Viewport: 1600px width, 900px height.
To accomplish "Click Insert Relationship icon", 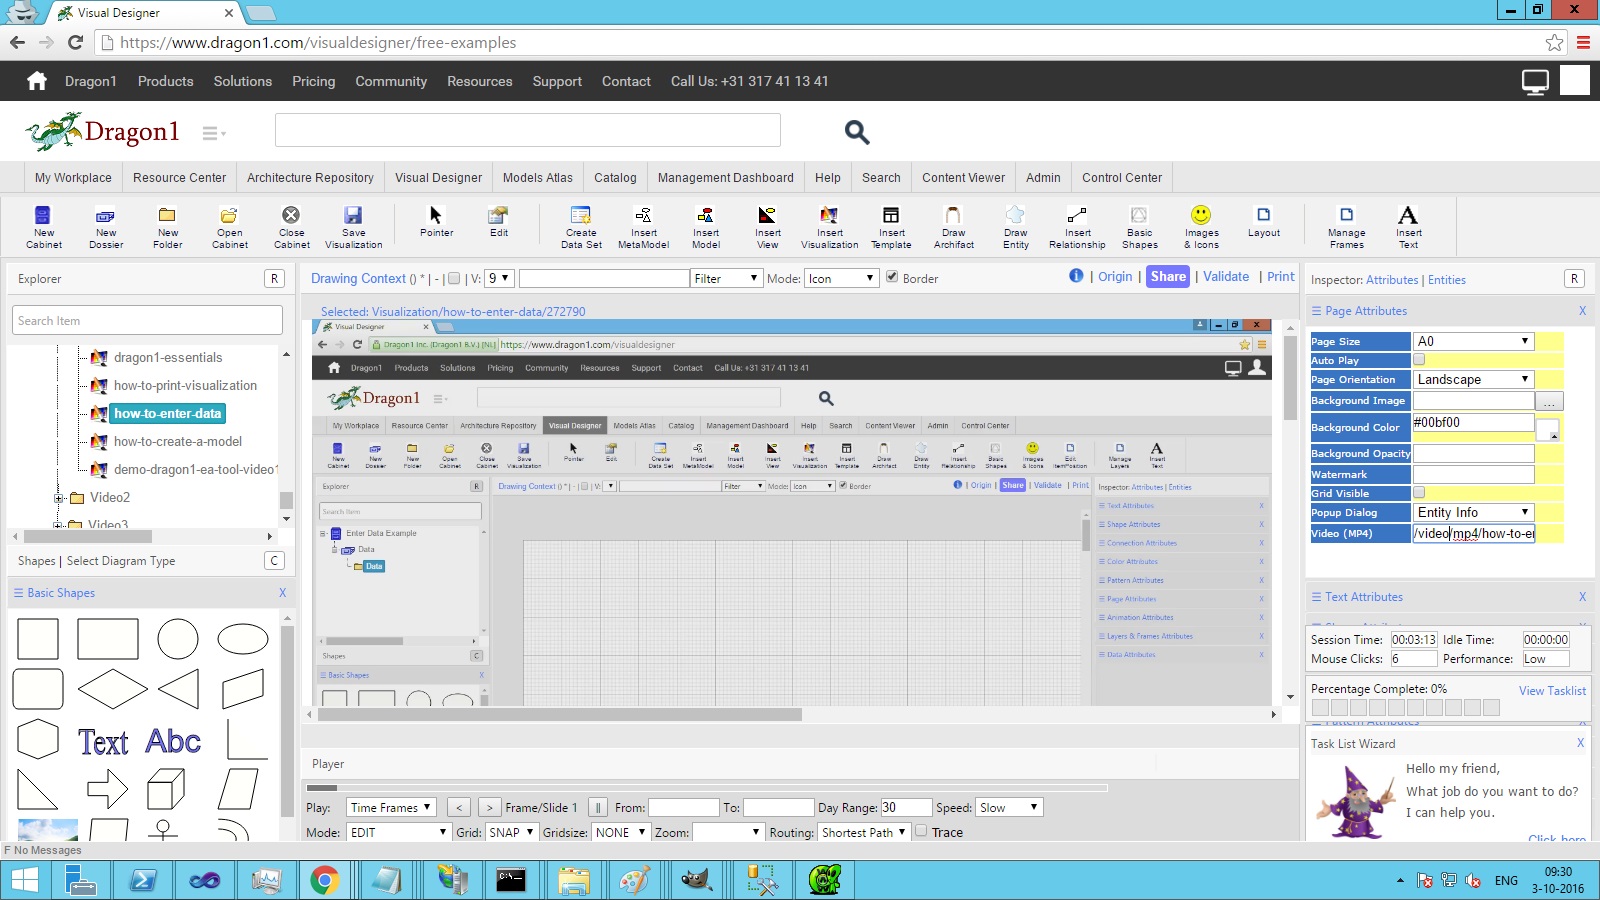I will 1077,226.
